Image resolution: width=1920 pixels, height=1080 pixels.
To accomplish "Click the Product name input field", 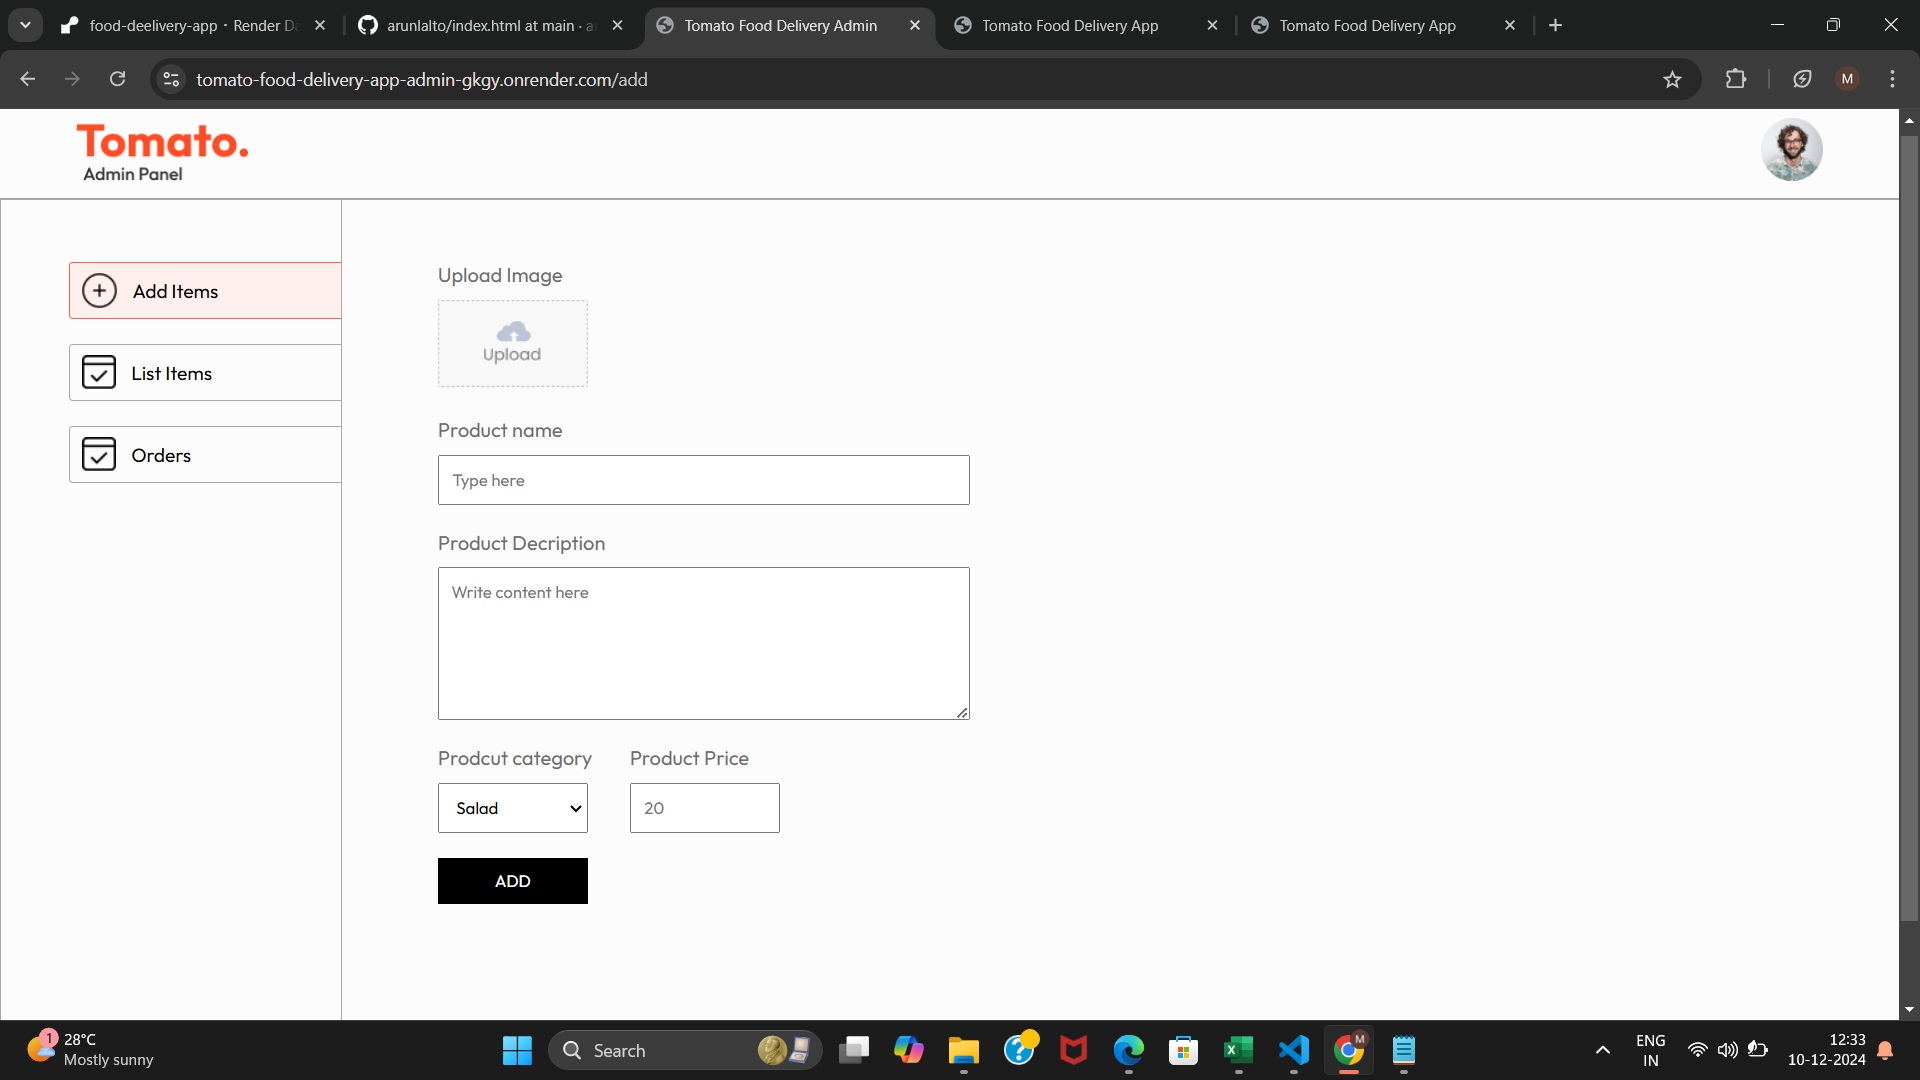I will coord(703,480).
